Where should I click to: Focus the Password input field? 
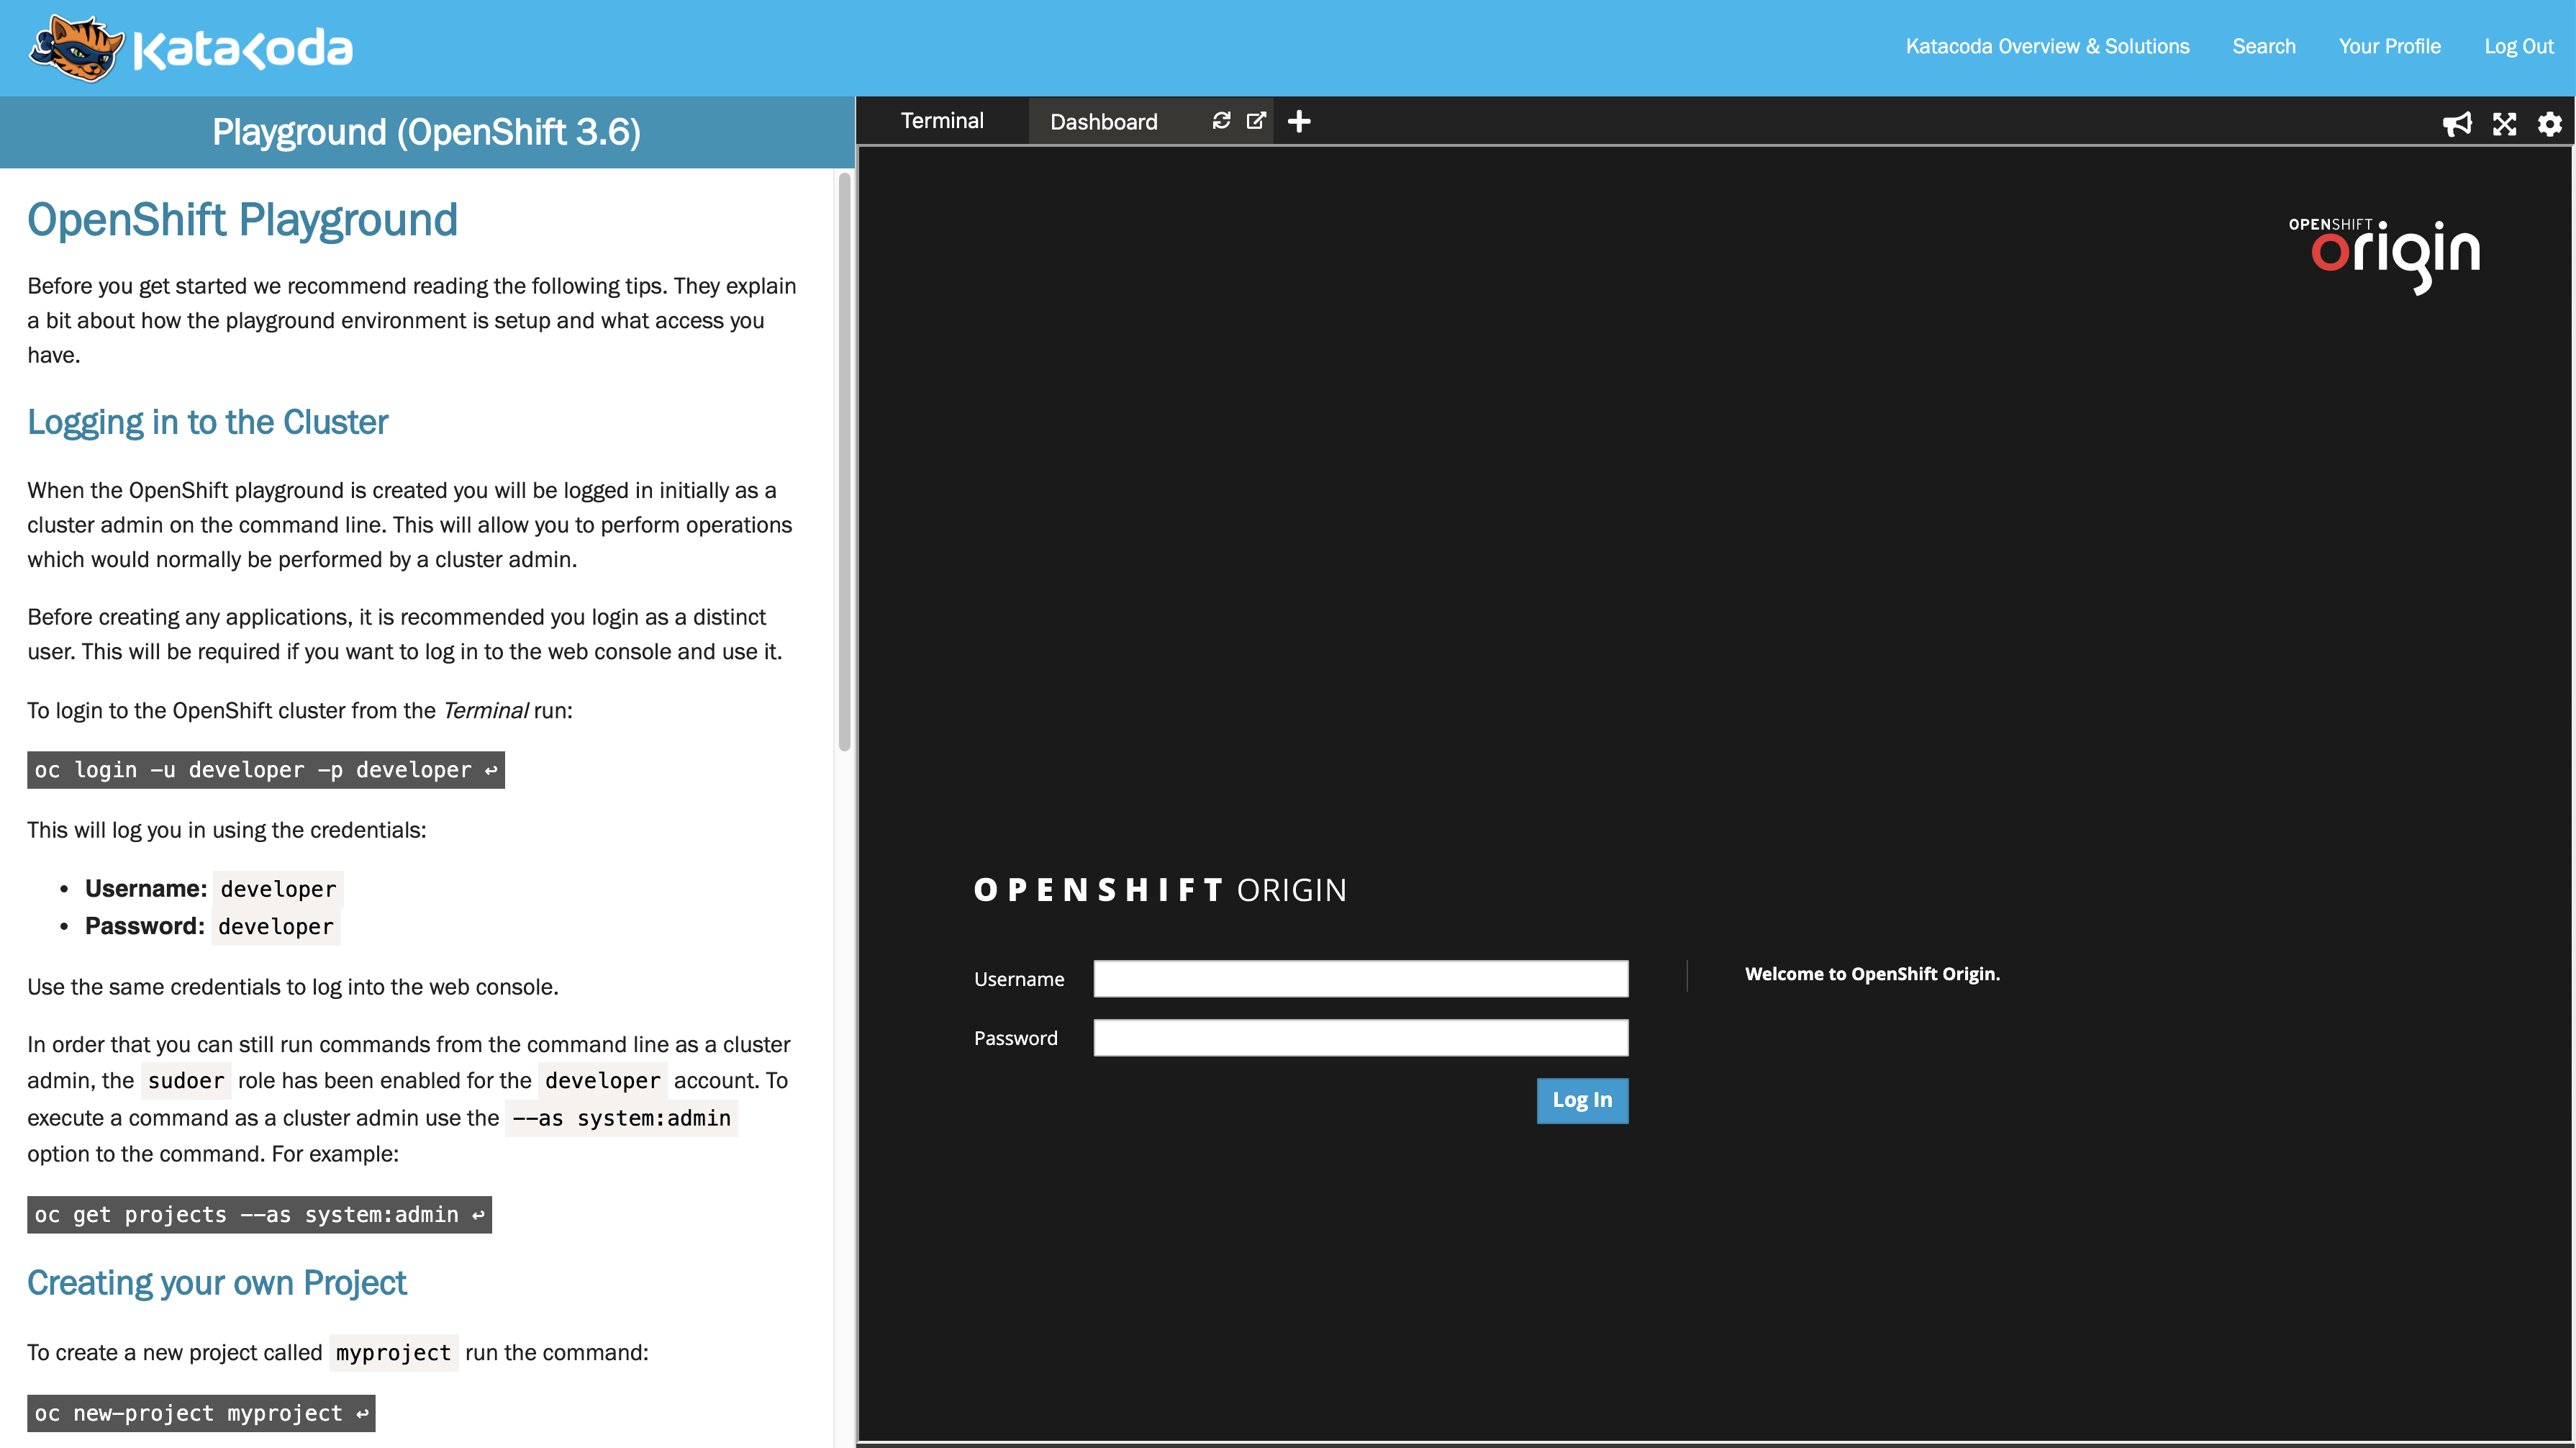(1360, 1037)
